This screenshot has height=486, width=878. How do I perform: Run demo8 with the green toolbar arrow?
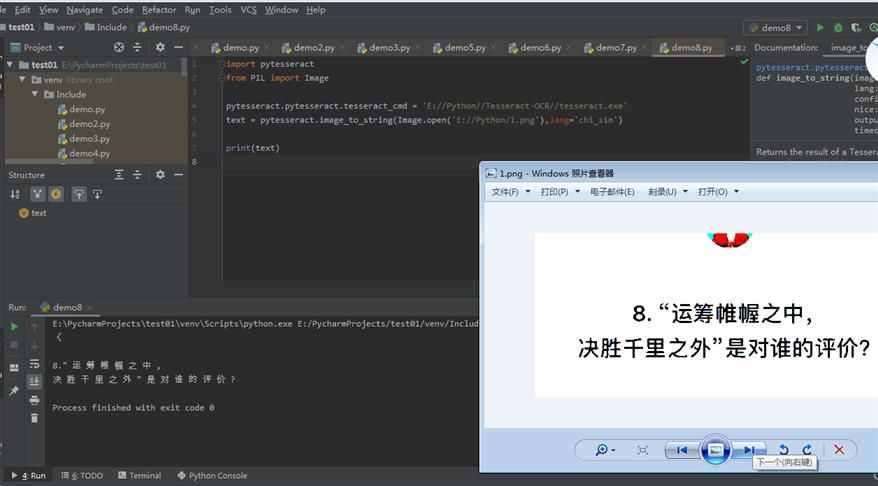coord(820,27)
